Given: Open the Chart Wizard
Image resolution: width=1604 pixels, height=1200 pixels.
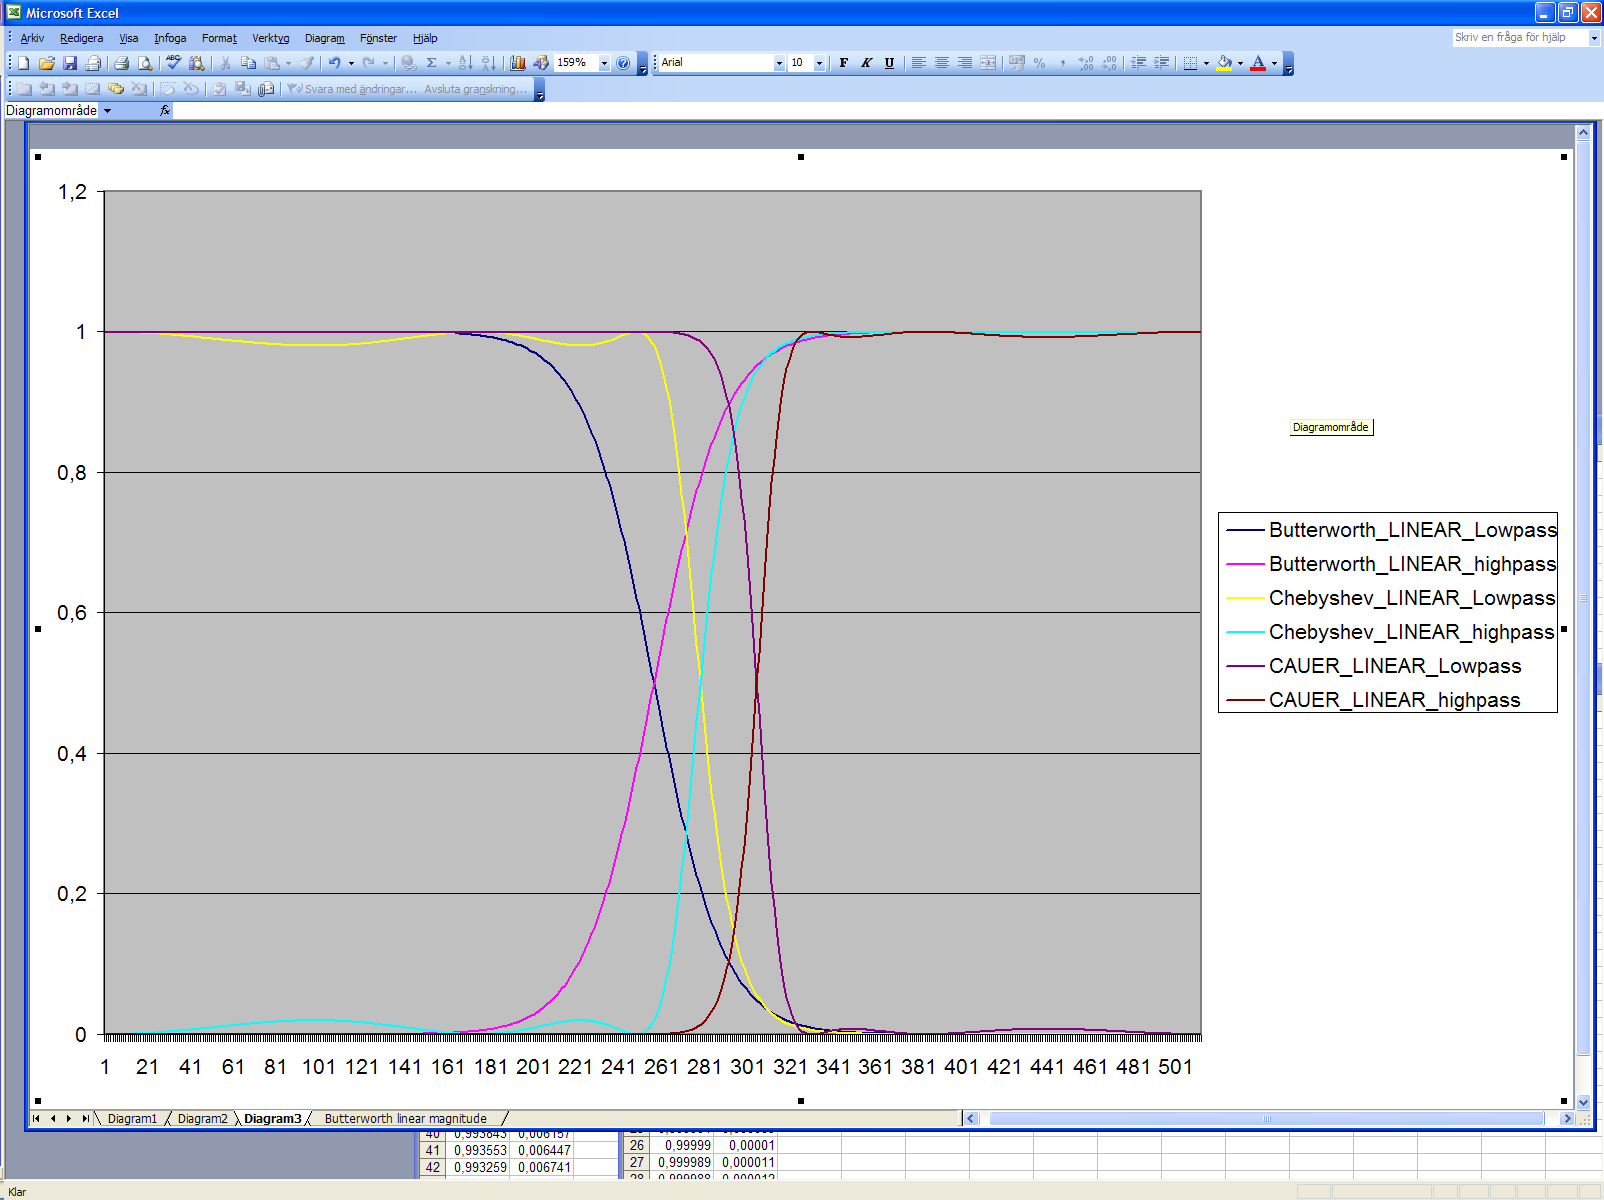Looking at the screenshot, I should coord(517,63).
